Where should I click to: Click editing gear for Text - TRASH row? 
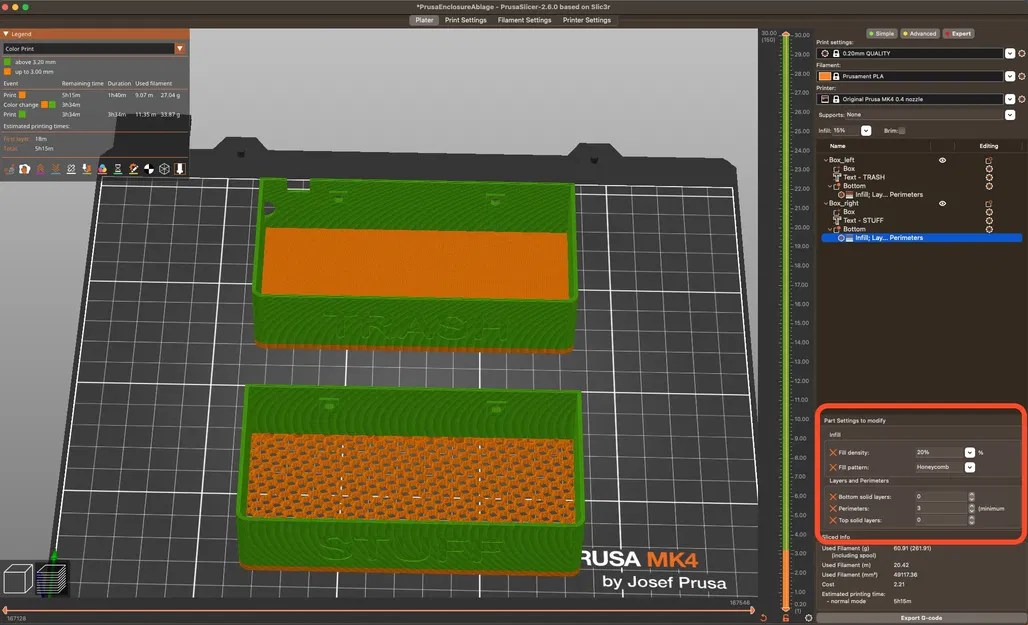click(x=989, y=178)
